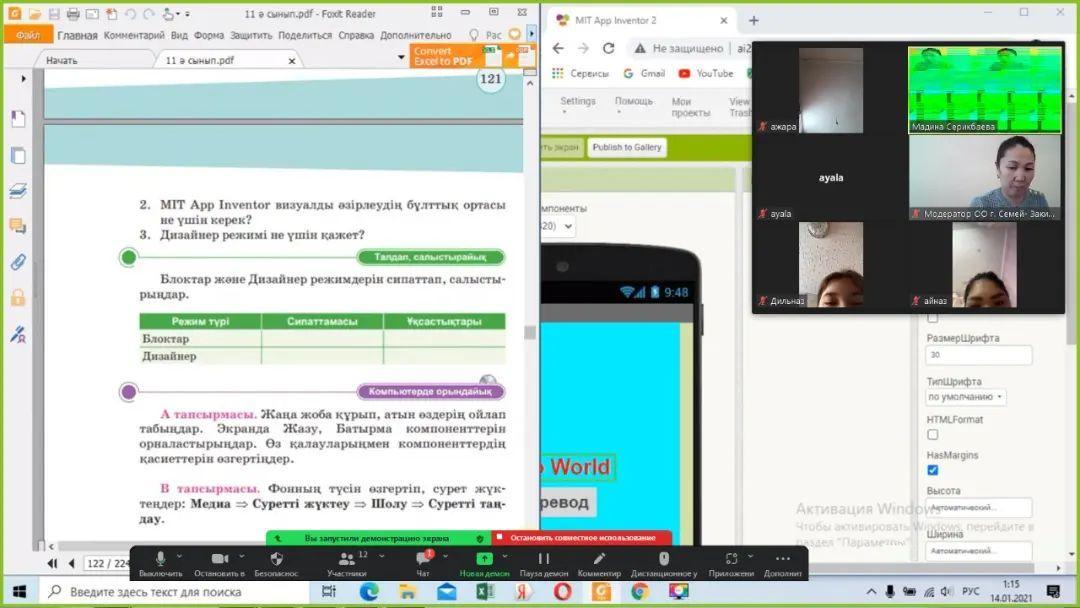Viewport: 1080px width, 608px height.
Task: Open the Security lock panel in Foxit sidebar
Action: click(x=18, y=297)
